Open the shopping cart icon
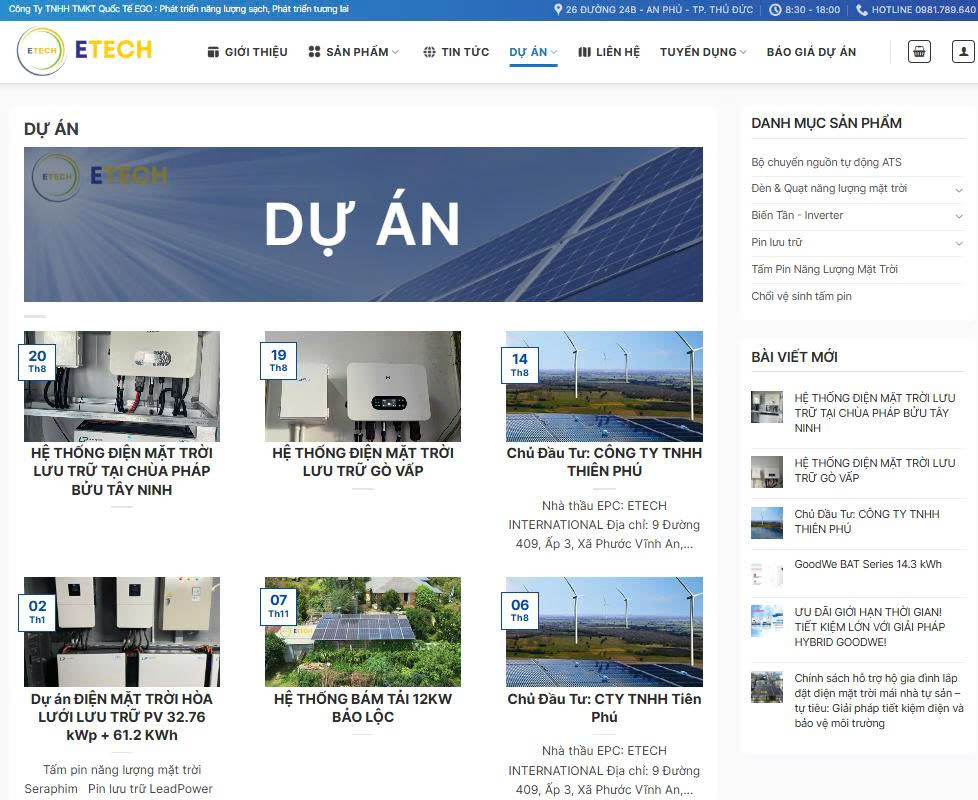The height and width of the screenshot is (800, 978). [x=919, y=52]
